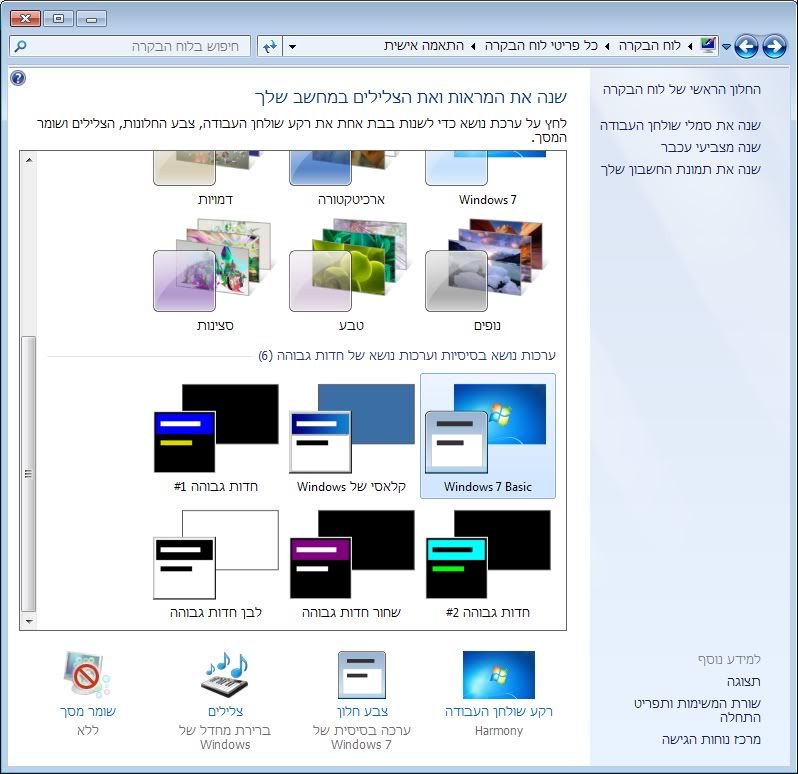Select the חדות גבוהה #1 theme
The image size is (798, 774).
(x=216, y=436)
